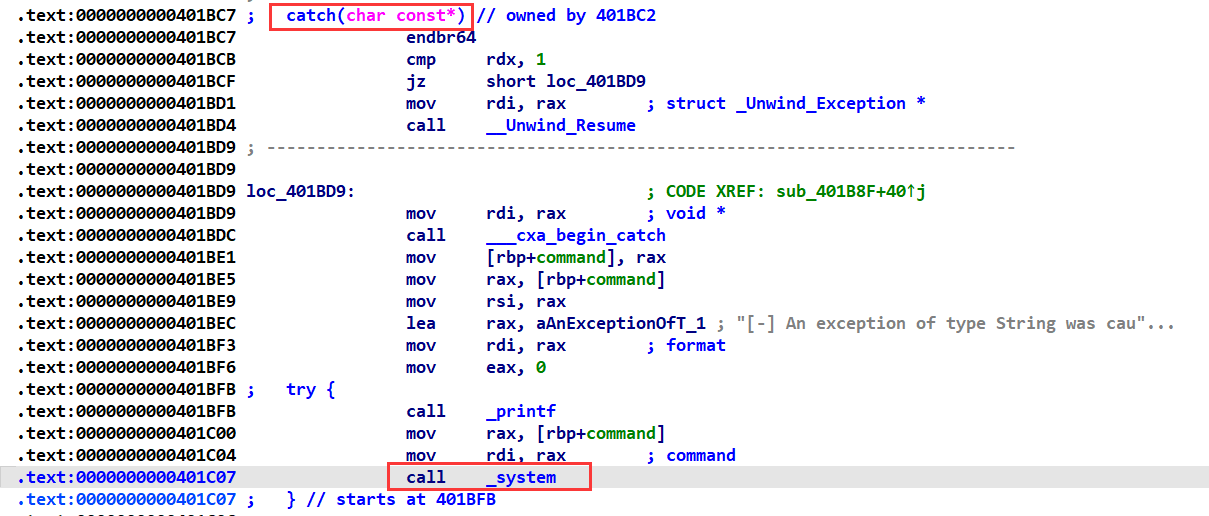Click address .text:0000000000401BDC
Viewport: 1209px width, 516px height.
[x=126, y=236]
